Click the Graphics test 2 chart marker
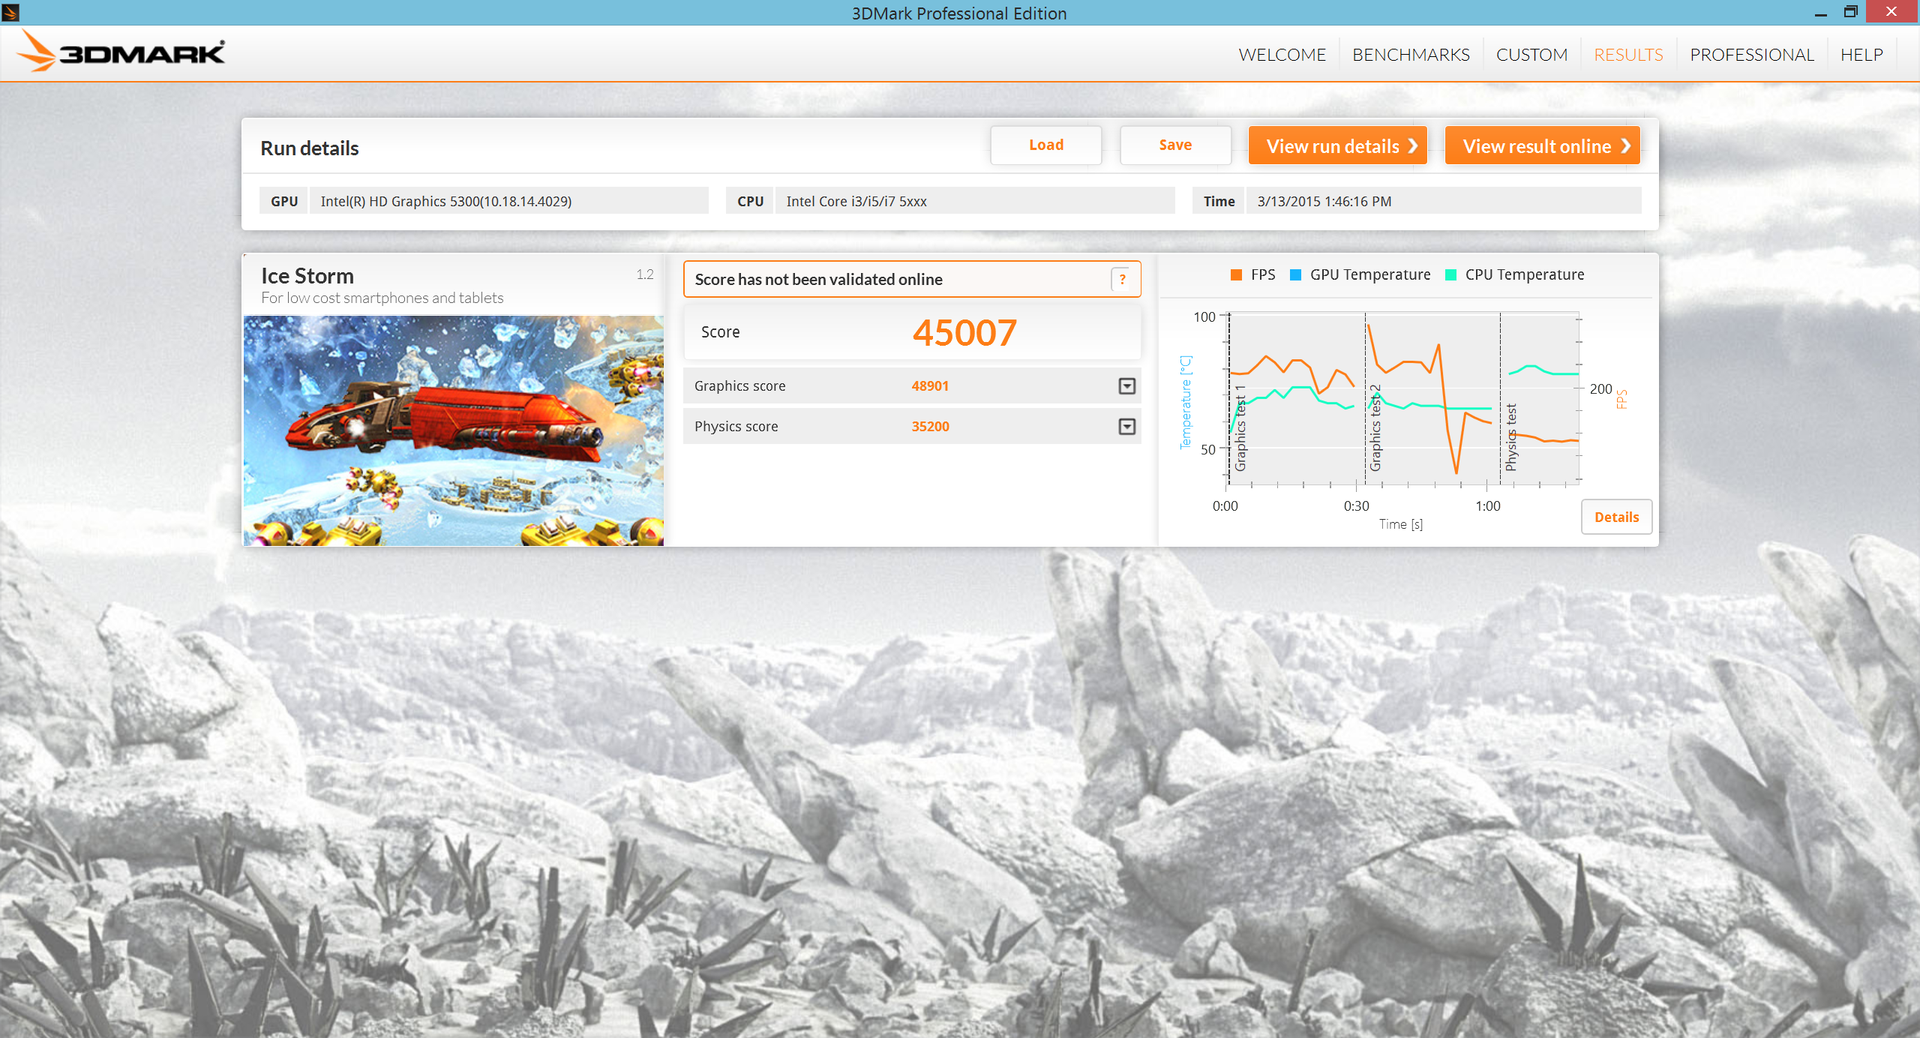 (x=1375, y=428)
